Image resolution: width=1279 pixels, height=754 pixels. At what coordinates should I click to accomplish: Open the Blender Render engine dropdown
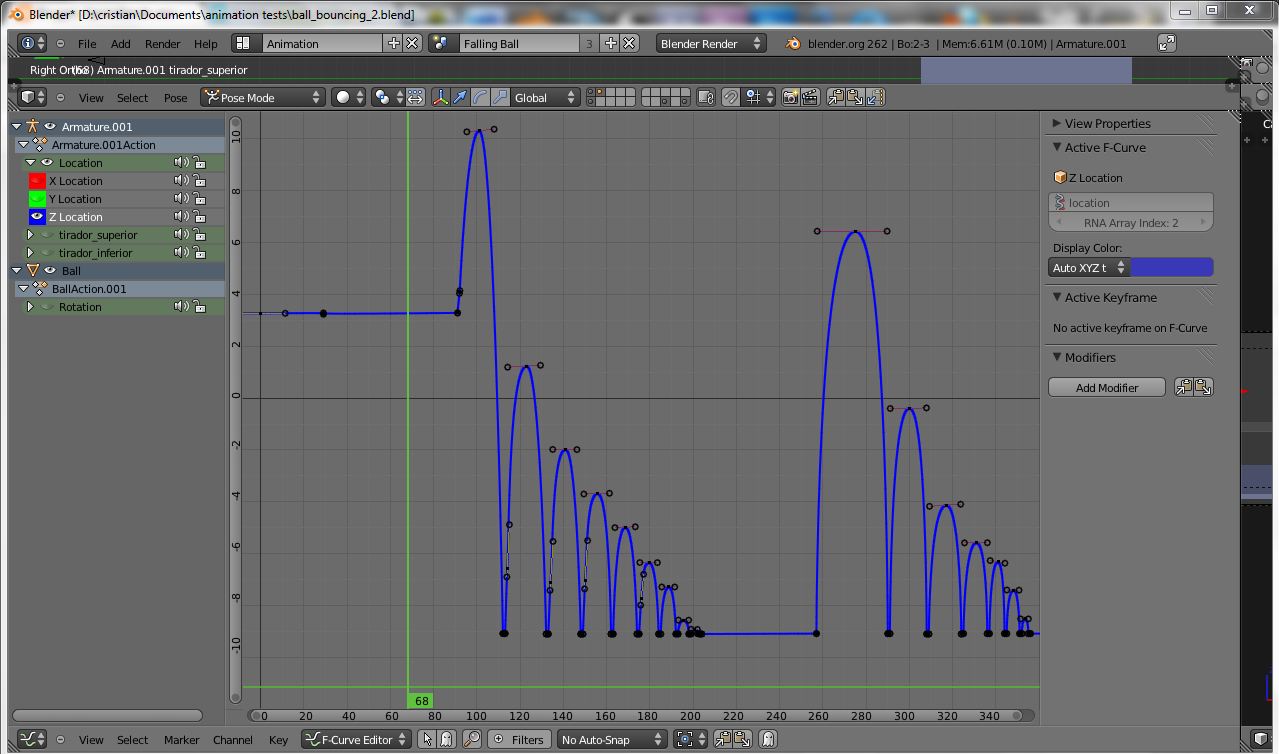click(x=711, y=43)
